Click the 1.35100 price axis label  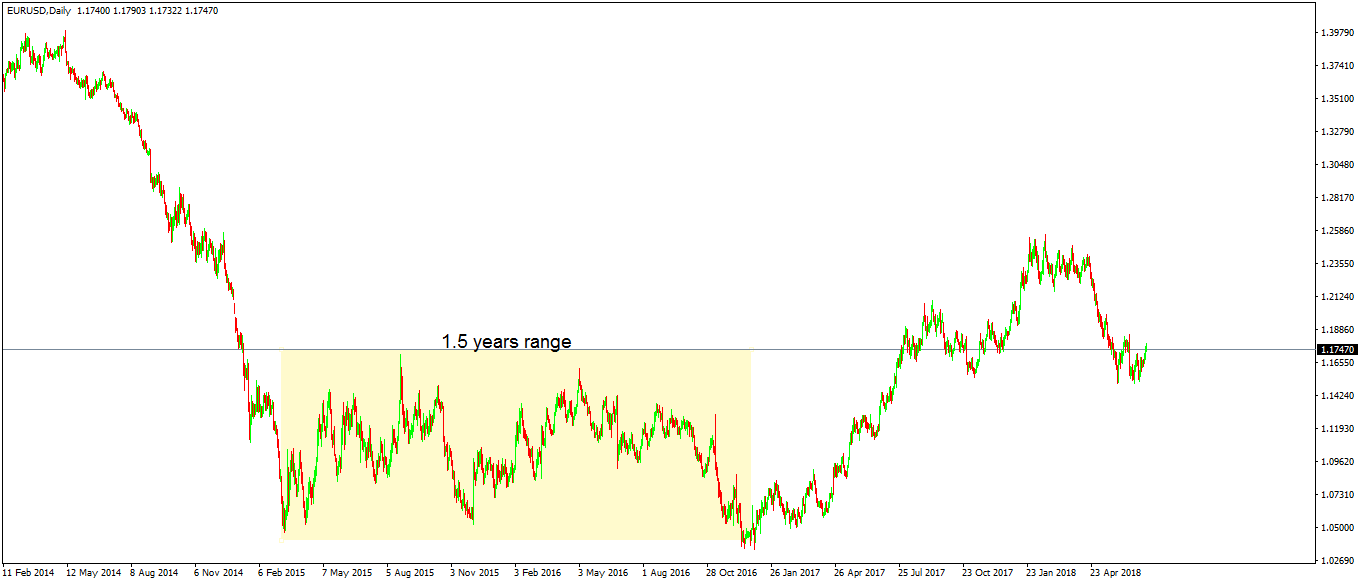(x=1337, y=99)
